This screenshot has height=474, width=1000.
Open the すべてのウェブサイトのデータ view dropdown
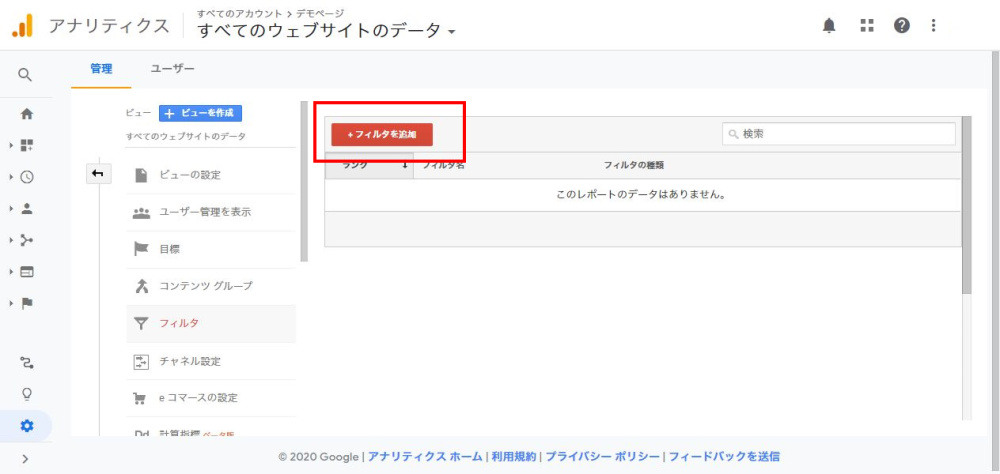pyautogui.click(x=326, y=31)
